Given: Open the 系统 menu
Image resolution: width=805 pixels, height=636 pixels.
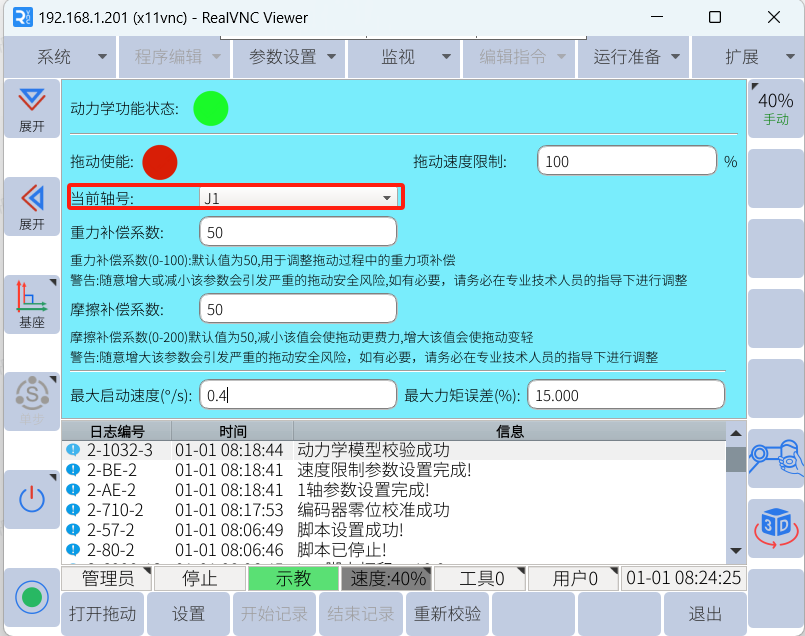Looking at the screenshot, I should [x=62, y=57].
